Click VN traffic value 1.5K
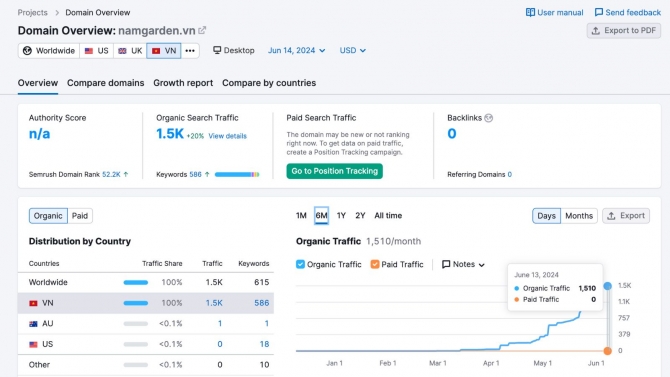670x377 pixels. (x=214, y=303)
